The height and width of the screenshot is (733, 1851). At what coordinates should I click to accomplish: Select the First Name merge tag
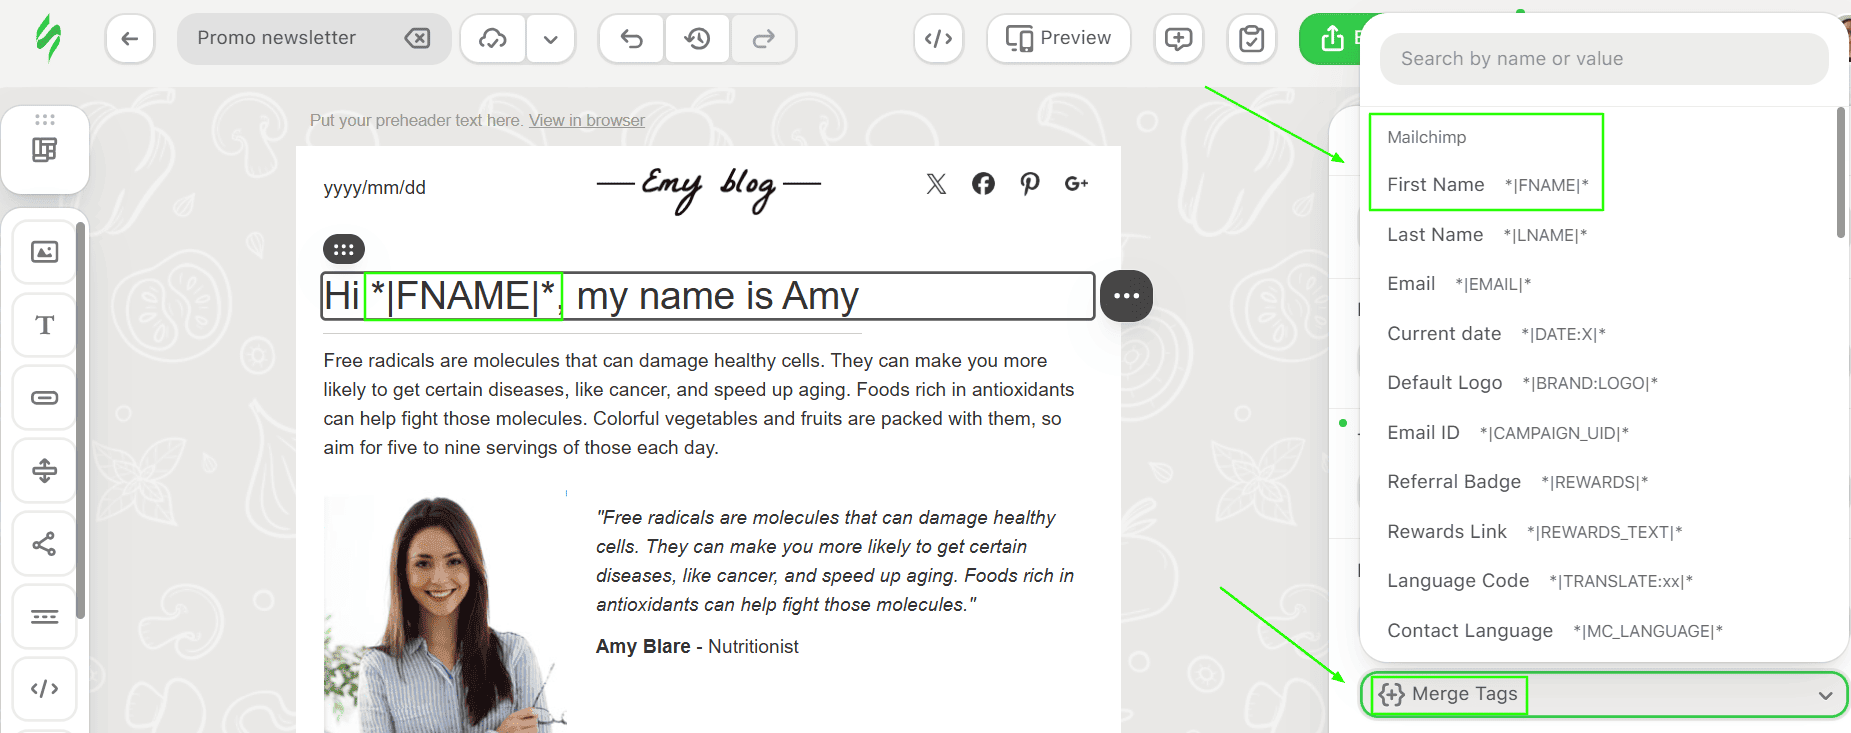1487,185
